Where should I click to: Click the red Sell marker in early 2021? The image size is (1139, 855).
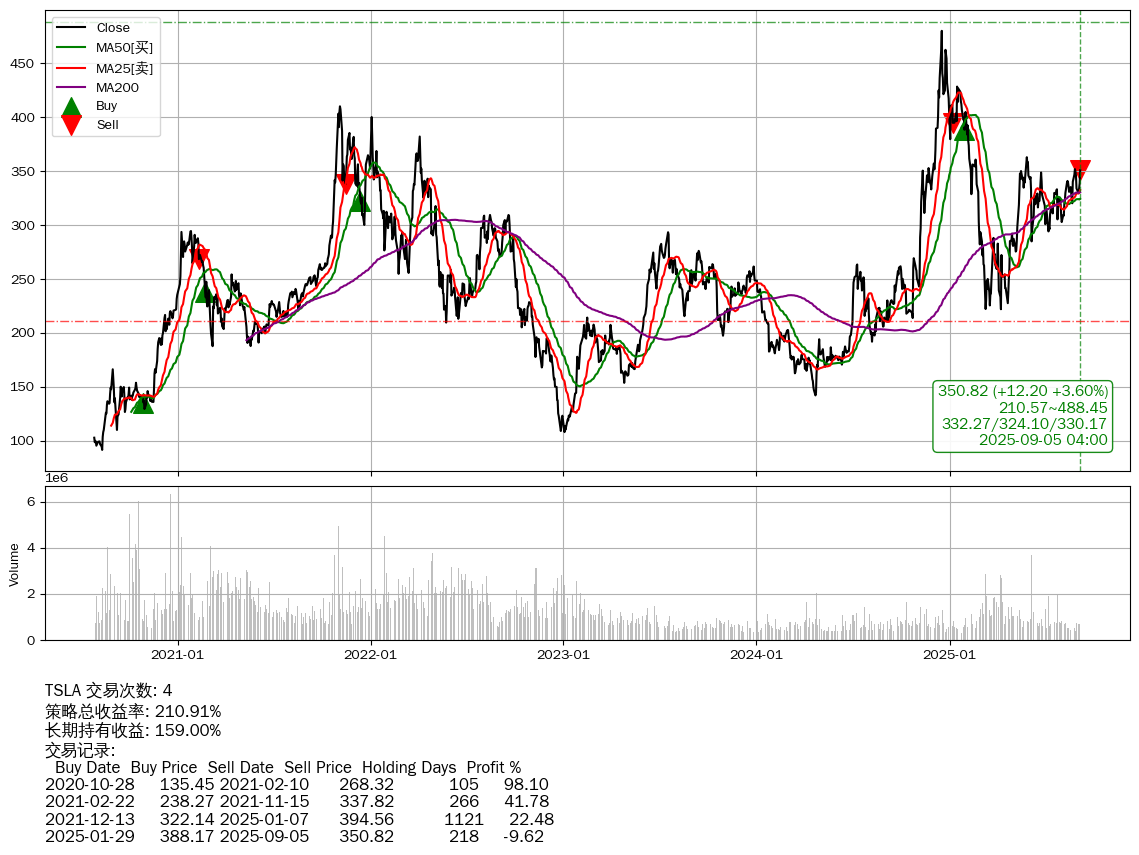point(201,259)
